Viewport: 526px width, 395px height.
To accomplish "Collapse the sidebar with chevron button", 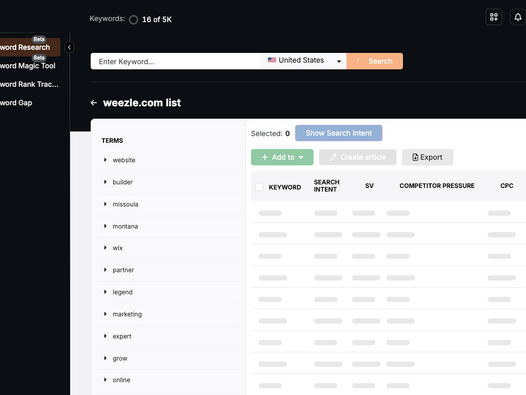I will pos(69,47).
